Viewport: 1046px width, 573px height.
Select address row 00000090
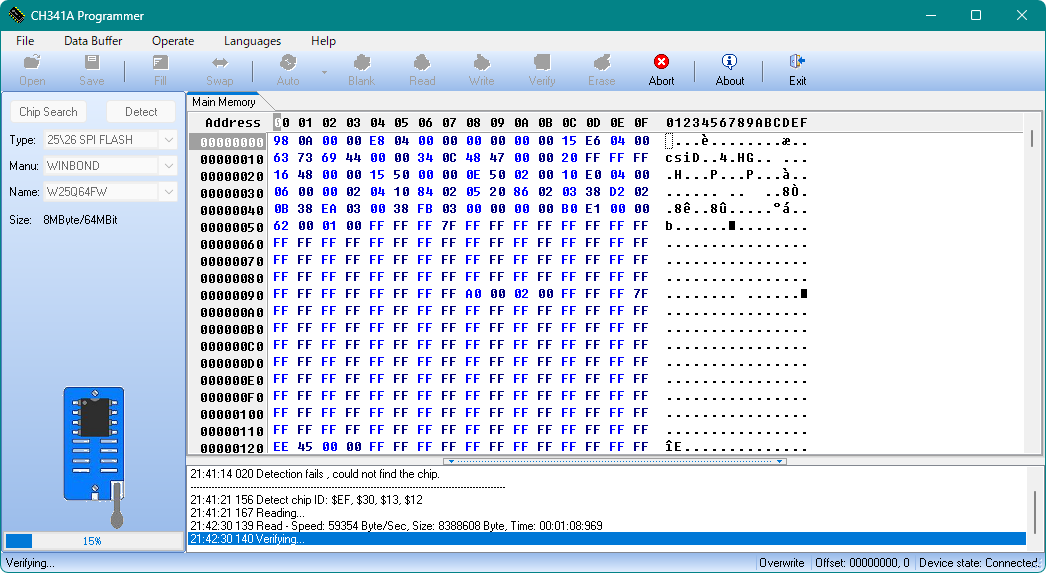232,295
